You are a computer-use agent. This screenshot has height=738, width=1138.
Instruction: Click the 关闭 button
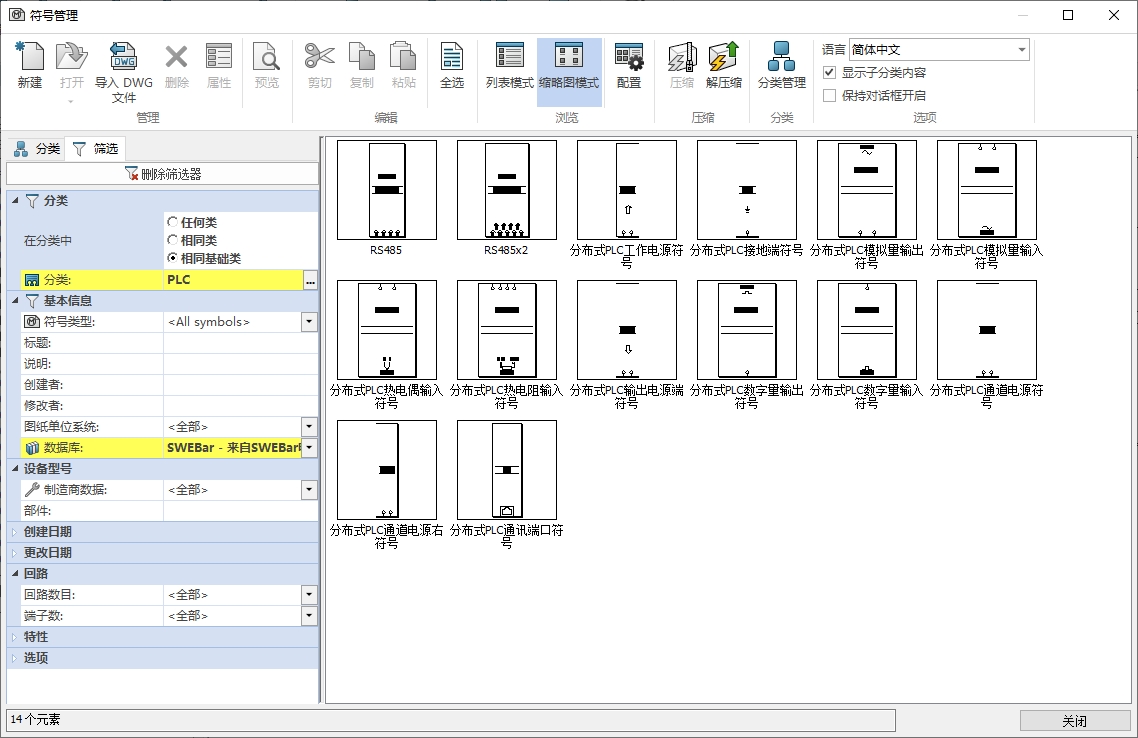[1073, 721]
